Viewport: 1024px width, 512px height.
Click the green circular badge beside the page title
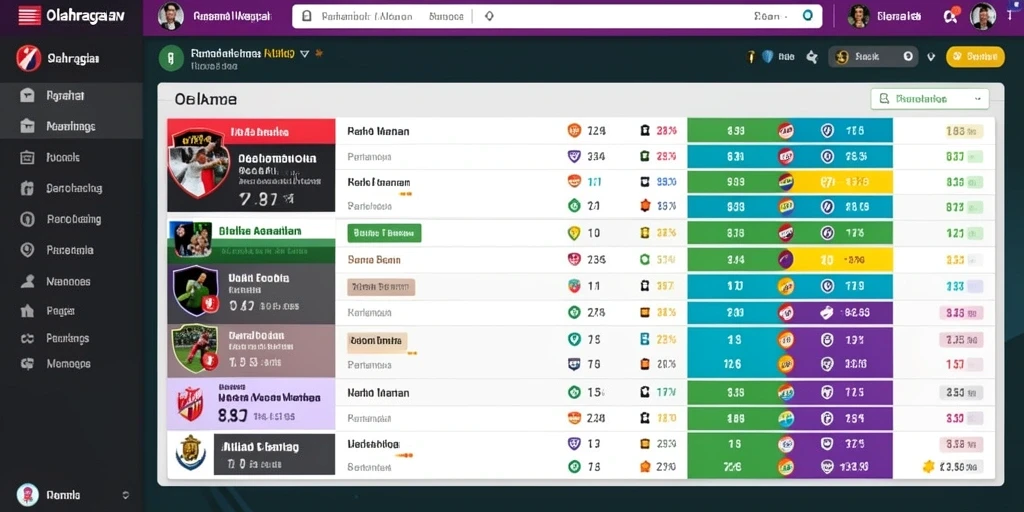(170, 57)
